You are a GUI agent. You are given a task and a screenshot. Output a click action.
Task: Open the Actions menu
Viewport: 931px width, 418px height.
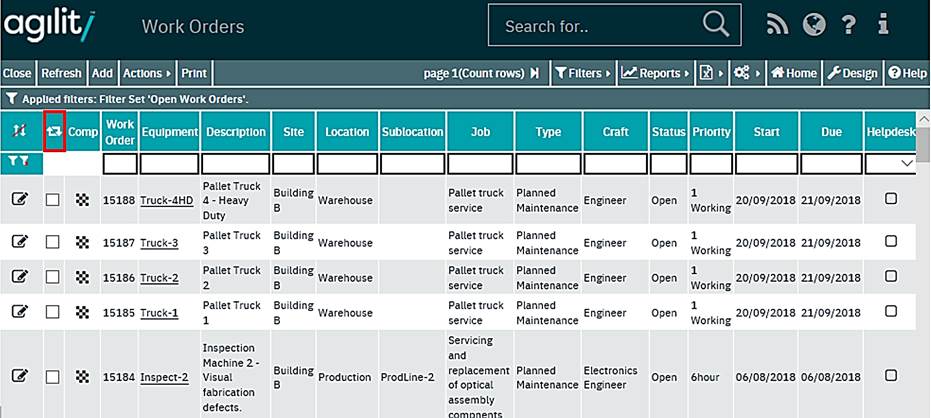146,73
